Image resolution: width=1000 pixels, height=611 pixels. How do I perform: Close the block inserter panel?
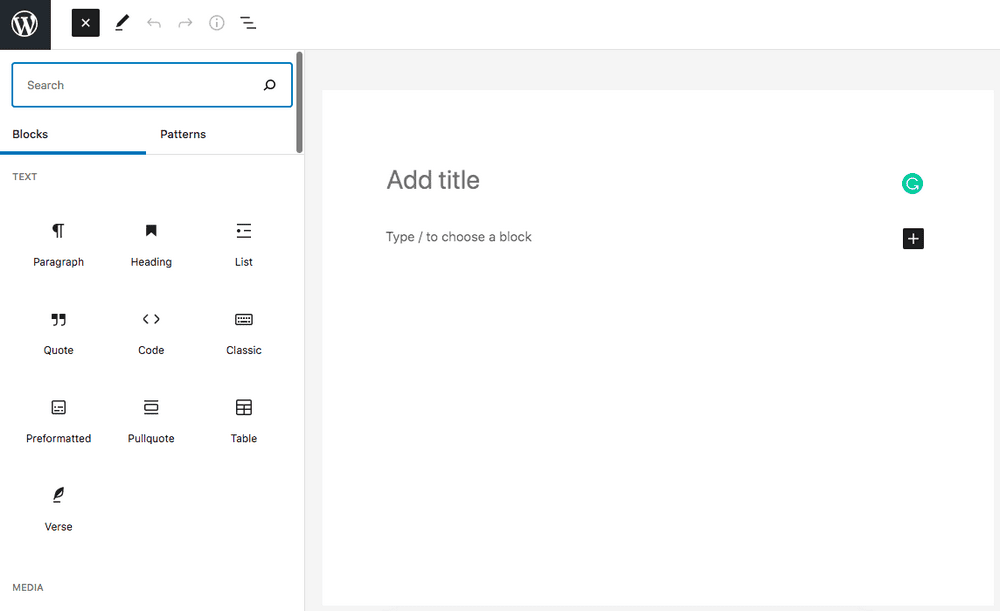pos(85,23)
